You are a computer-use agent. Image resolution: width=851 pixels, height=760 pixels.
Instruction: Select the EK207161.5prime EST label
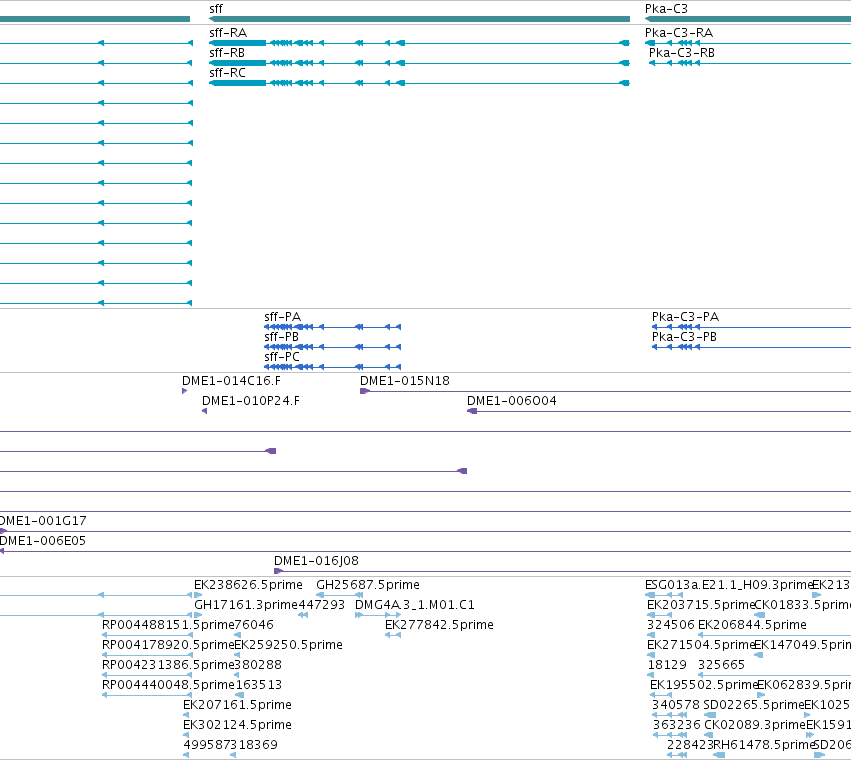(238, 706)
